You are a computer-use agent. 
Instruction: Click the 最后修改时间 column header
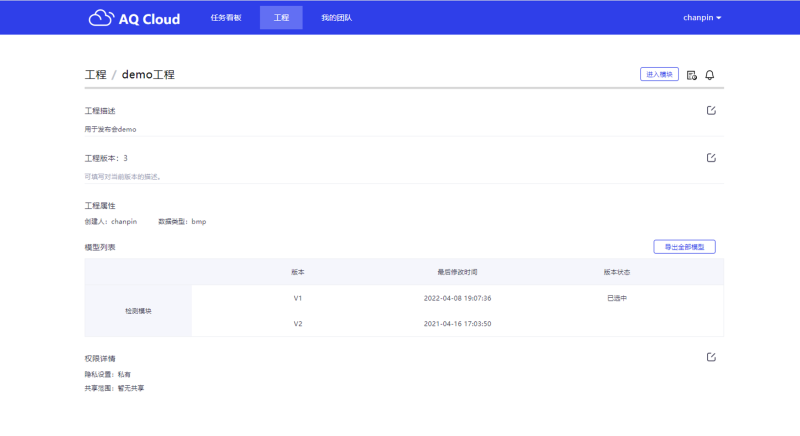coord(457,272)
